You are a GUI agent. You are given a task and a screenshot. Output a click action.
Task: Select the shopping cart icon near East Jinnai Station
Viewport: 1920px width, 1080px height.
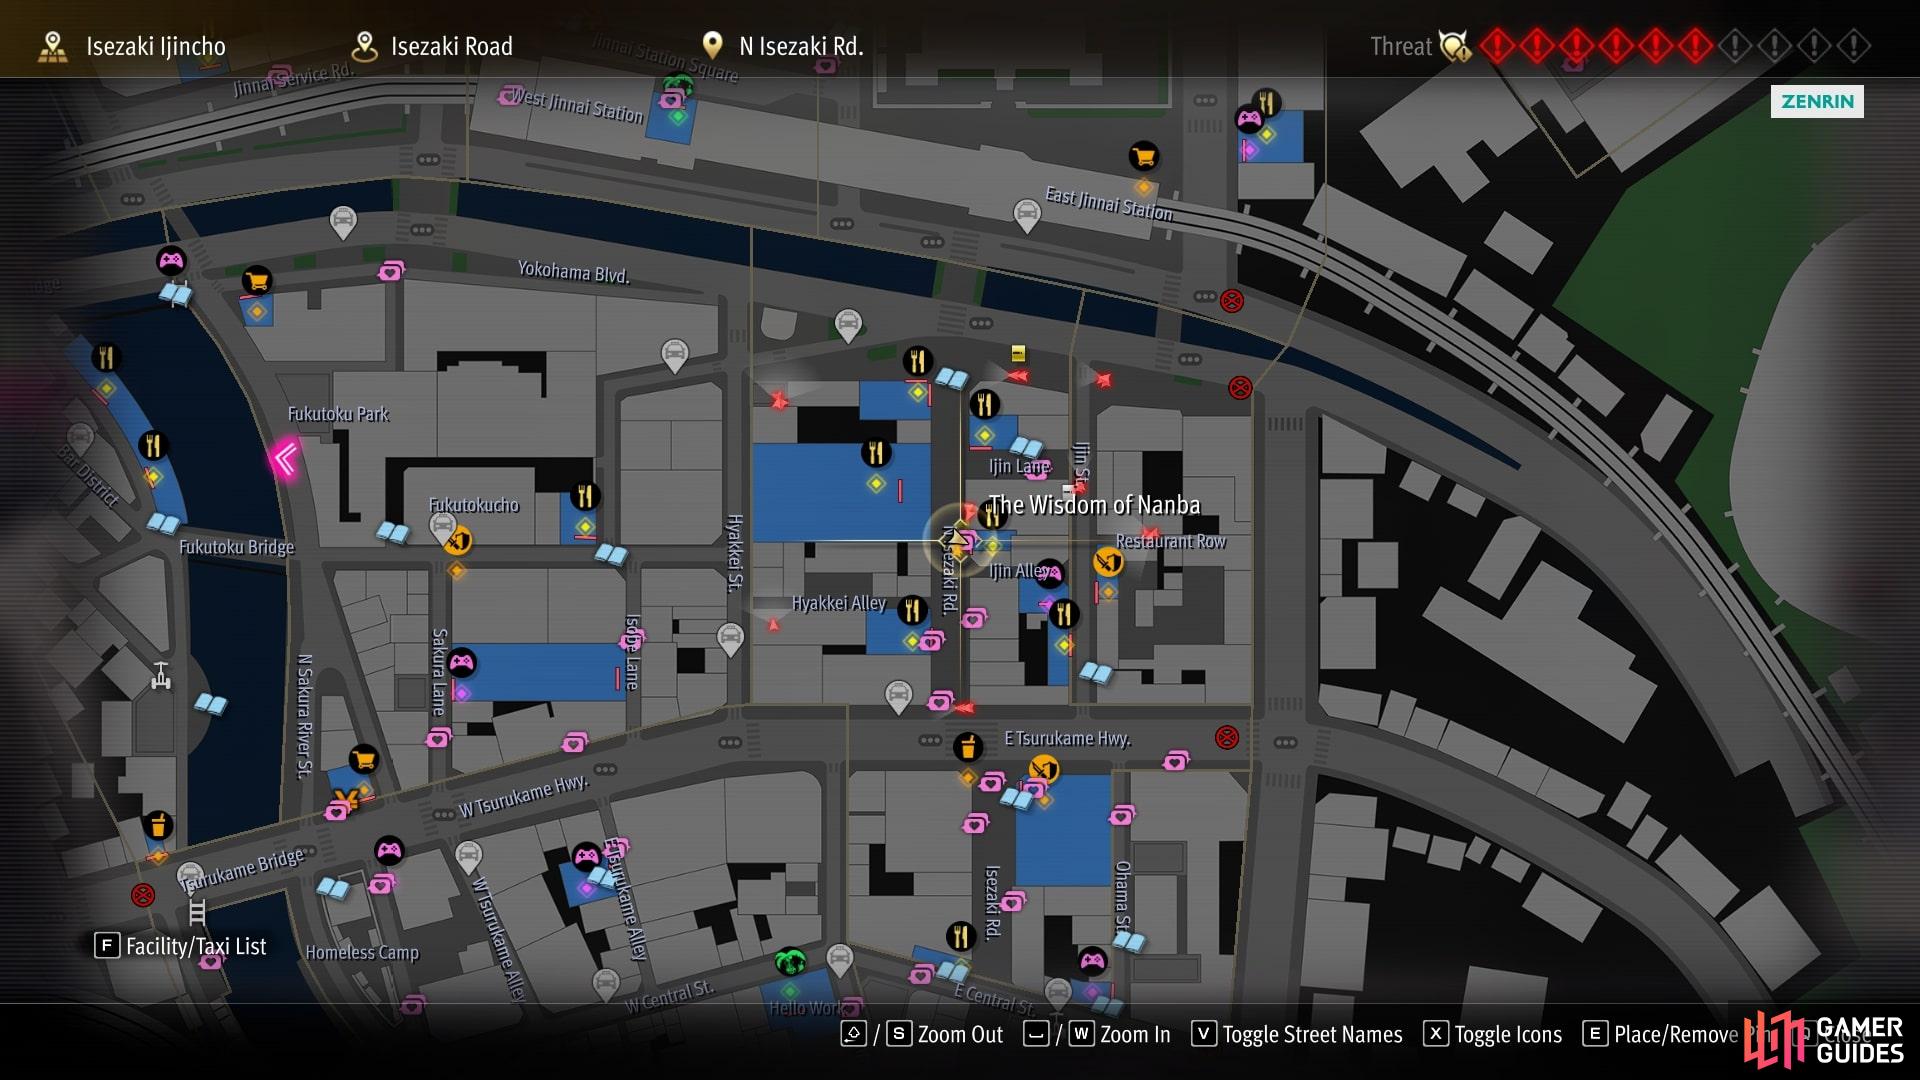pos(1143,156)
